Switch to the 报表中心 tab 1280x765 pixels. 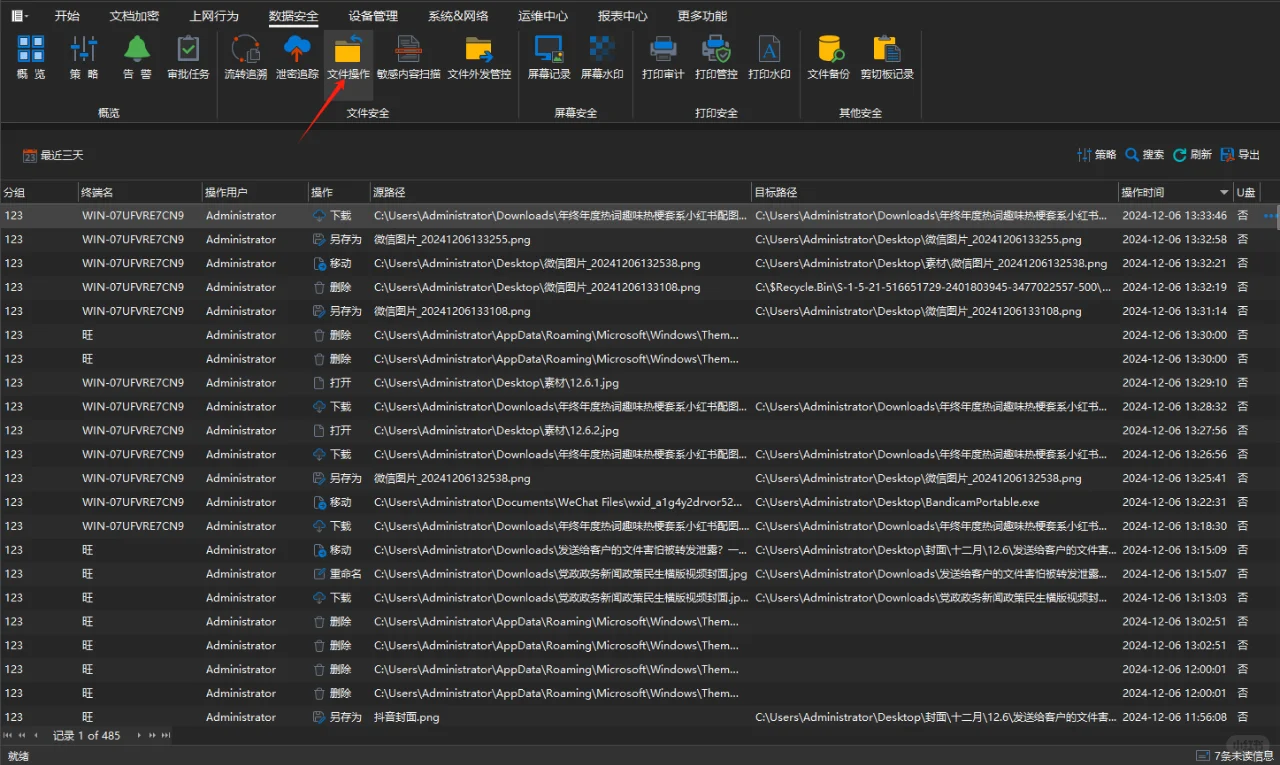click(x=622, y=16)
